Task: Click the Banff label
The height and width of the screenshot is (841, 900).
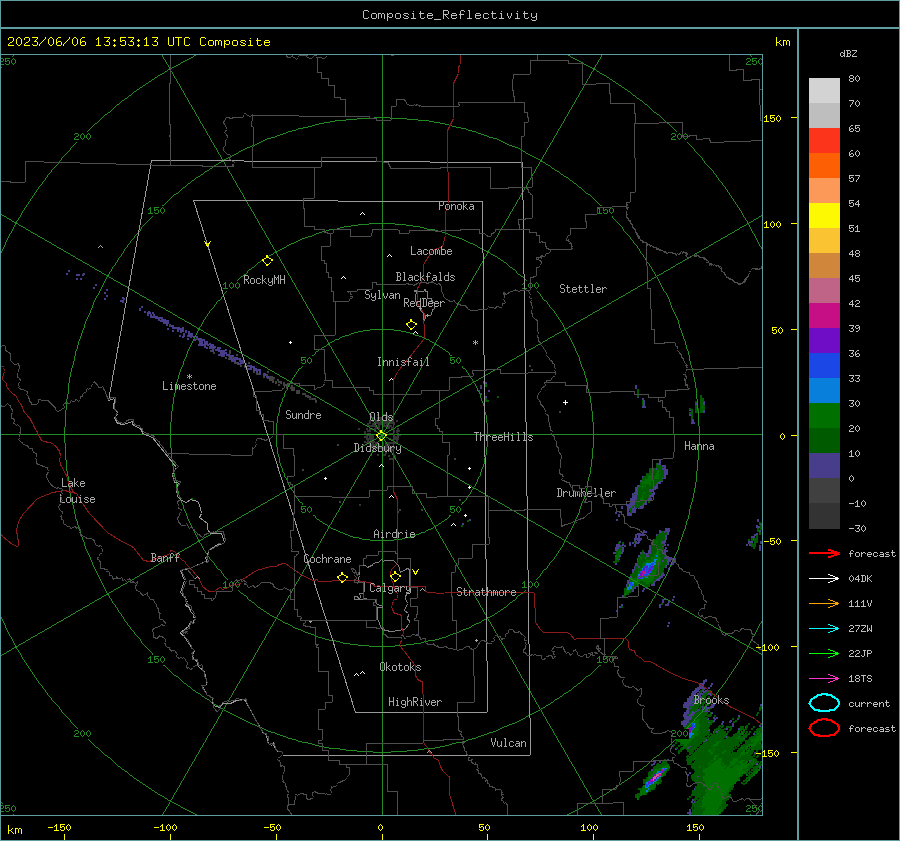Action: pos(165,557)
